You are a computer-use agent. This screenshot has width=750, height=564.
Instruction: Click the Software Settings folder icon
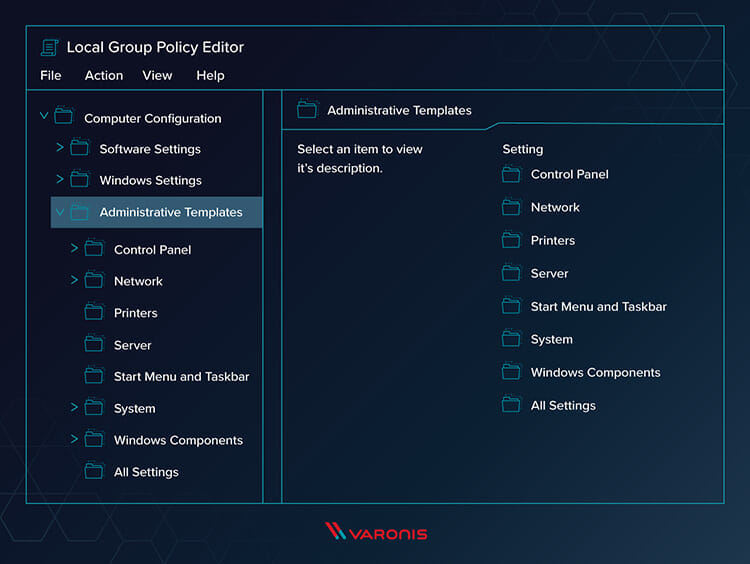click(x=79, y=147)
